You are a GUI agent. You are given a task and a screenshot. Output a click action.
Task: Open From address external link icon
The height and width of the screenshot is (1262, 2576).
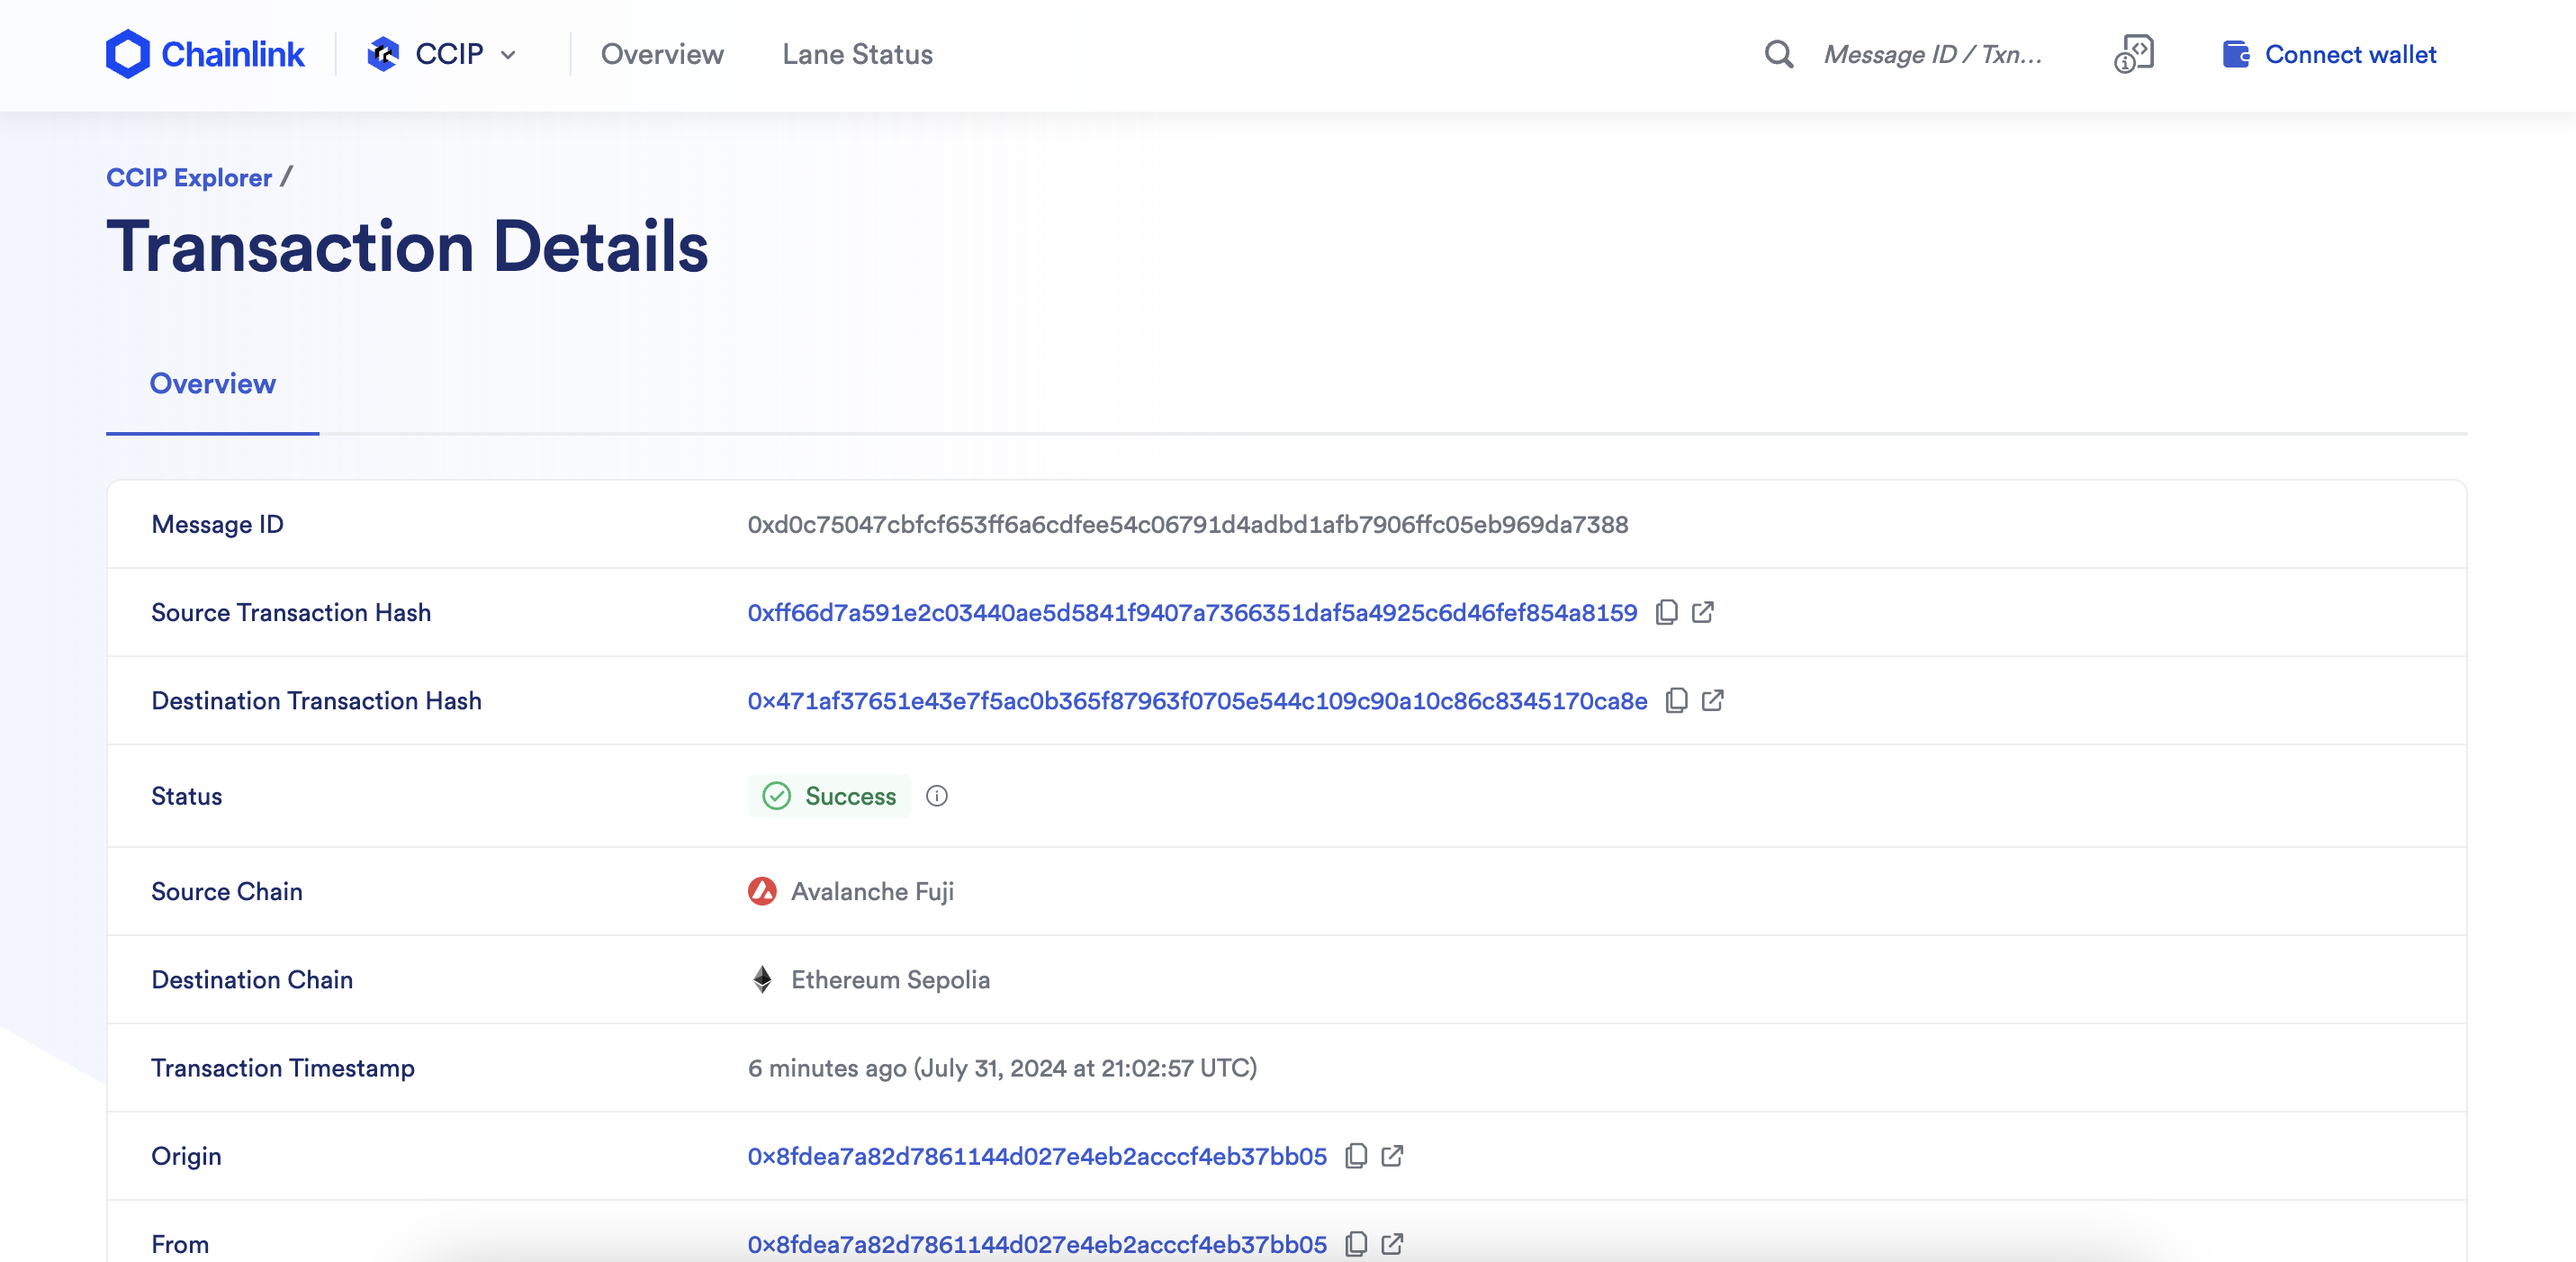click(x=1392, y=1244)
